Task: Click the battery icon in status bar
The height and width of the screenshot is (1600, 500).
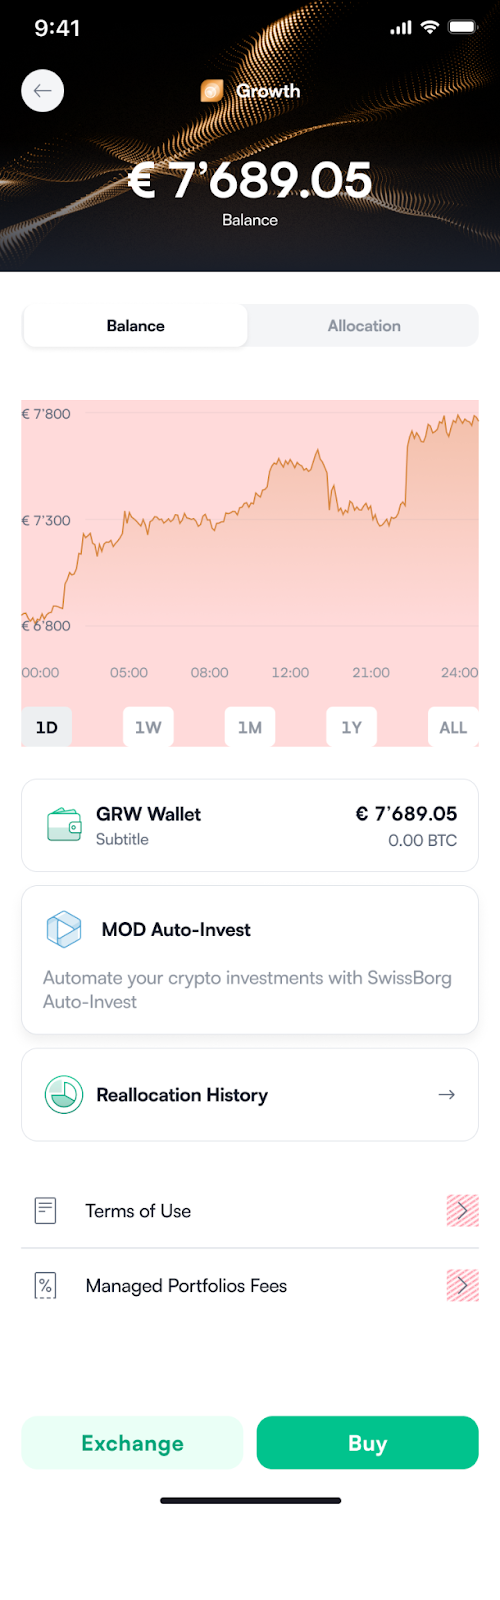Action: (x=464, y=27)
